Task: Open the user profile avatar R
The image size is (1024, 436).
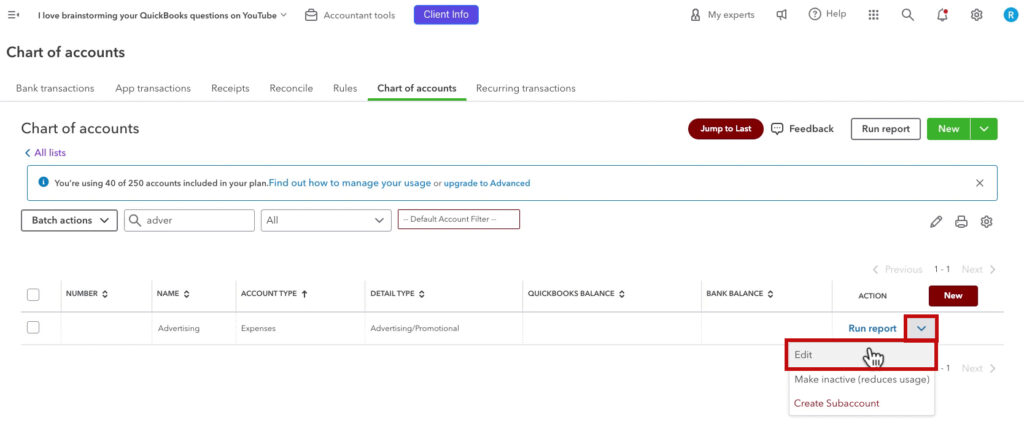Action: click(x=1010, y=15)
